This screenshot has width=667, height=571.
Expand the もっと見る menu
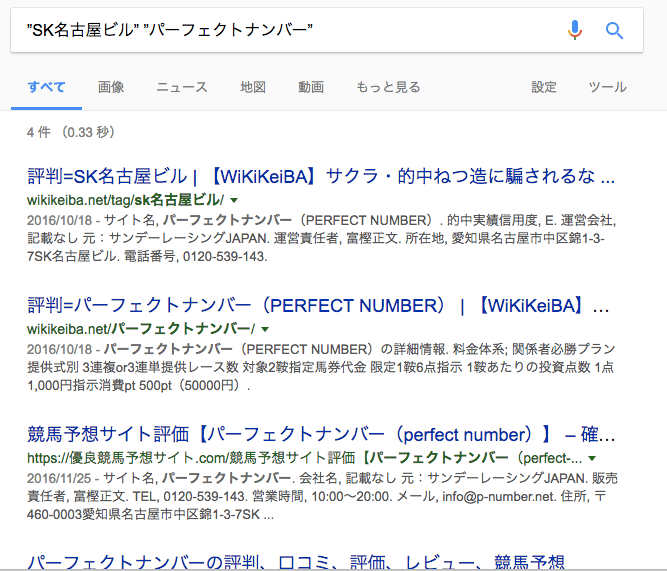pyautogui.click(x=388, y=87)
